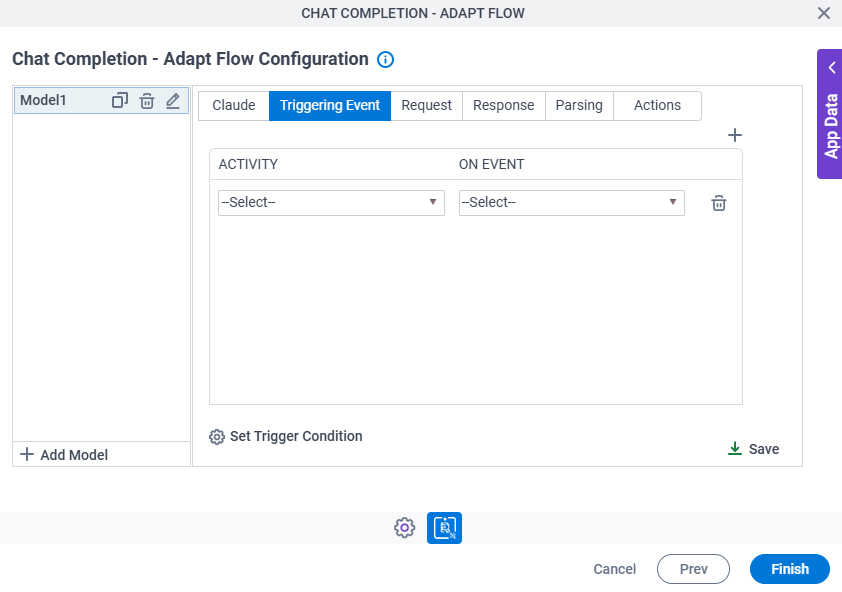842x592 pixels.
Task: Save the triggering event settings
Action: point(753,449)
